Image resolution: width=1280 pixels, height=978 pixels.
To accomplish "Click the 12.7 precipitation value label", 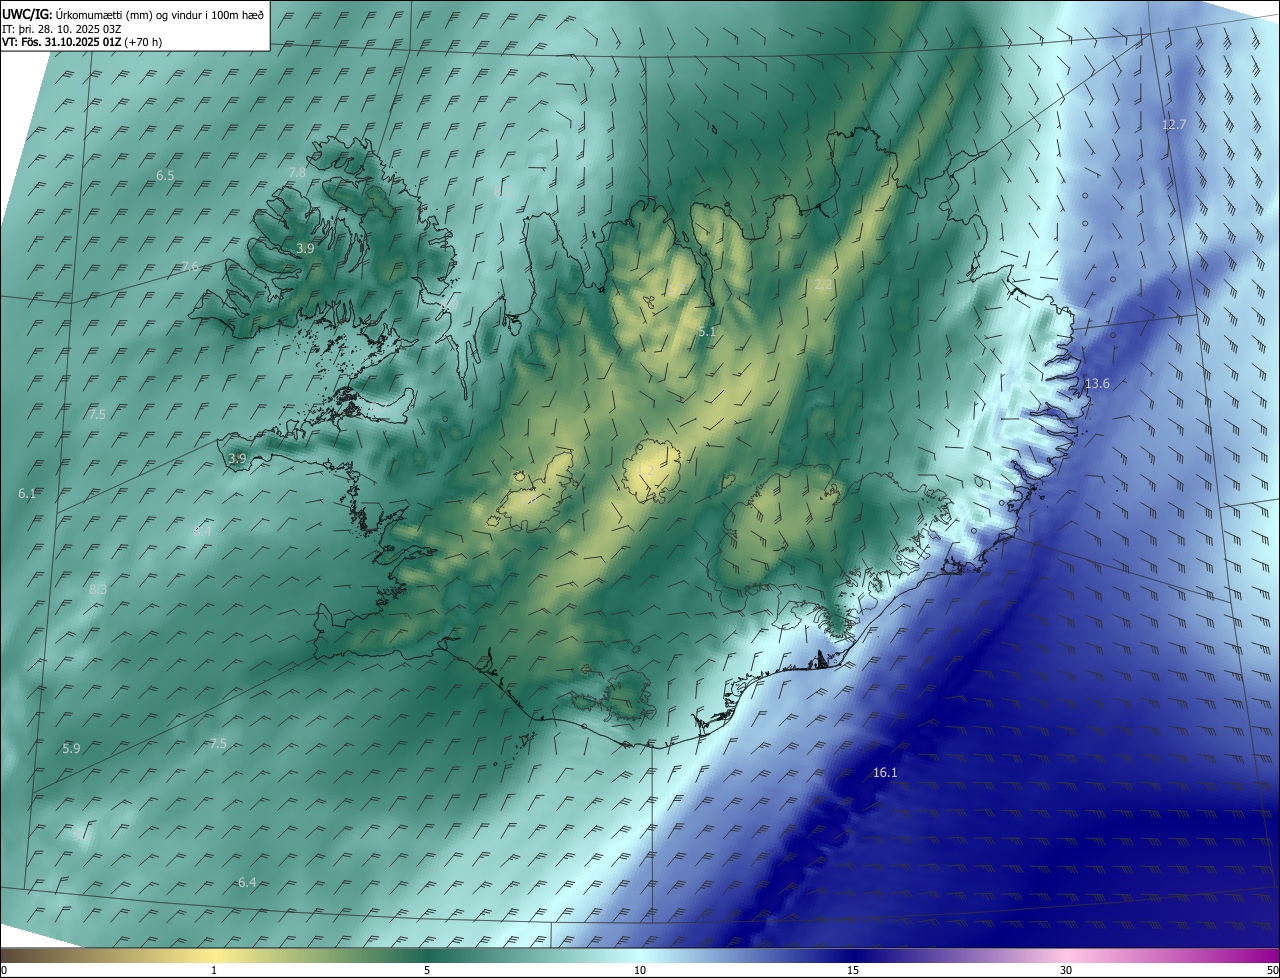I will (x=1174, y=124).
